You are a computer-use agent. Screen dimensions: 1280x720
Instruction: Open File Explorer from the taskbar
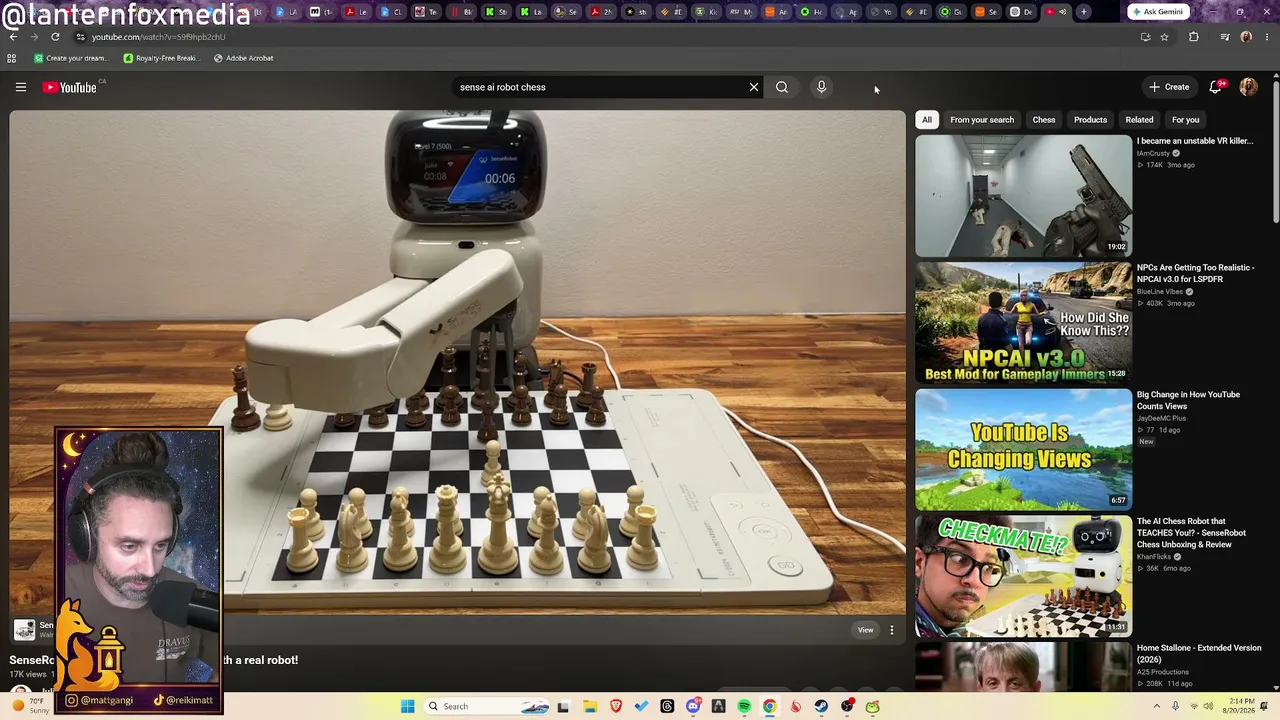590,706
